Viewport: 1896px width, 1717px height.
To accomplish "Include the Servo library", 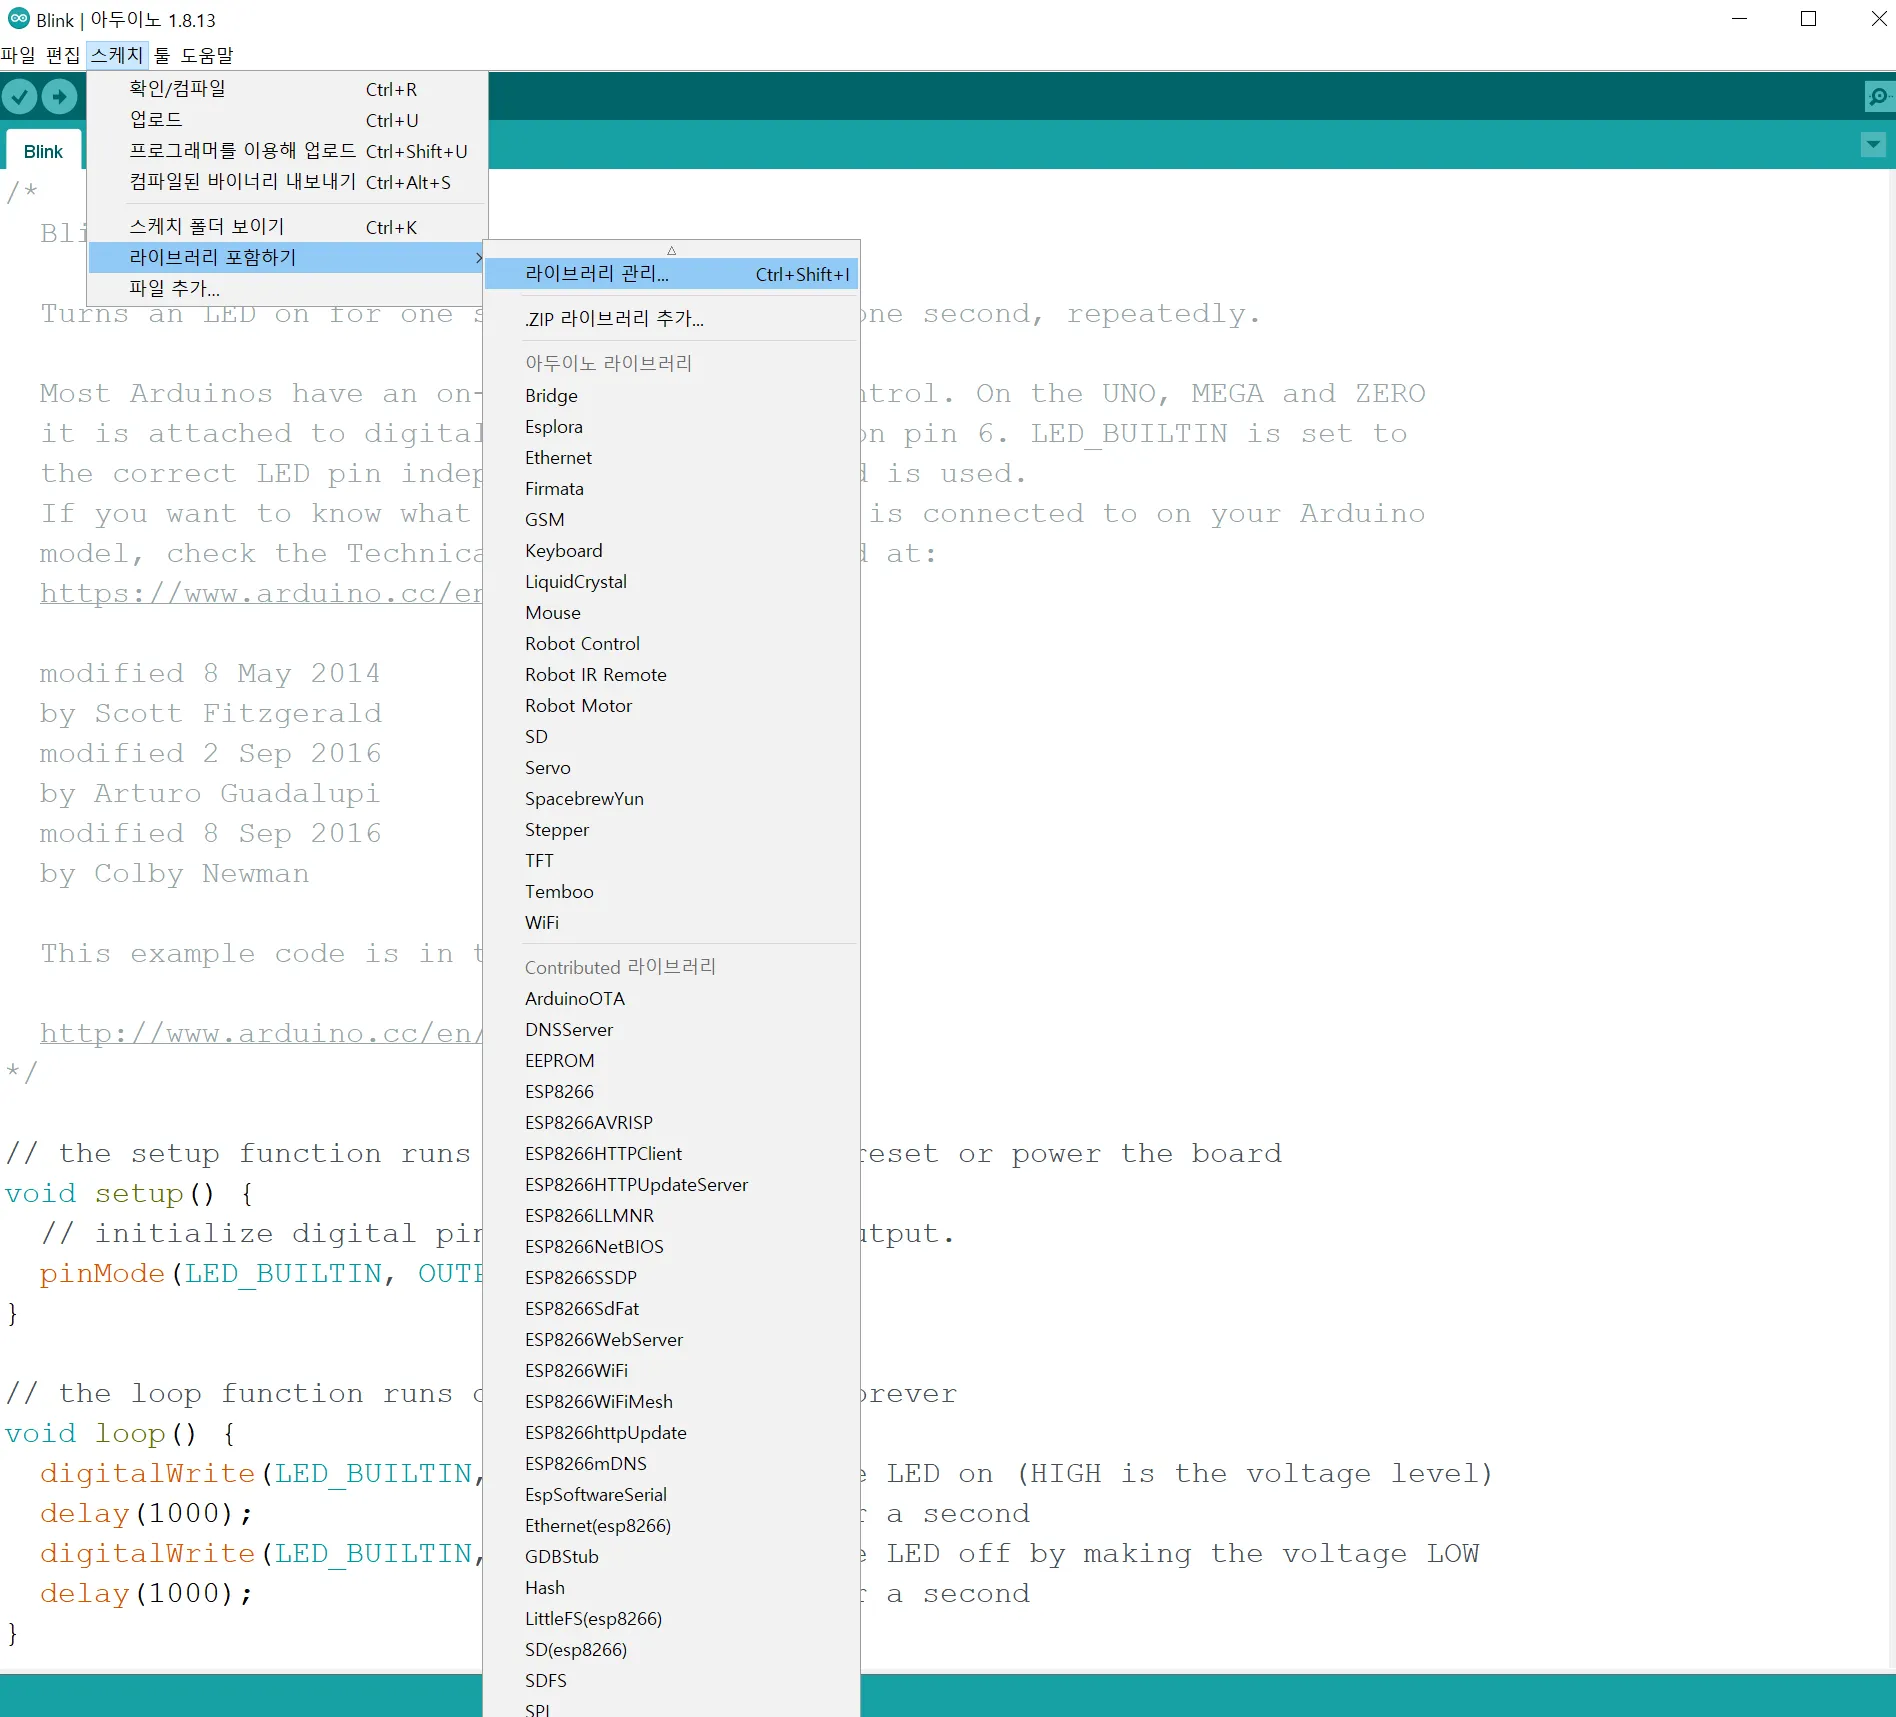I will pyautogui.click(x=547, y=768).
